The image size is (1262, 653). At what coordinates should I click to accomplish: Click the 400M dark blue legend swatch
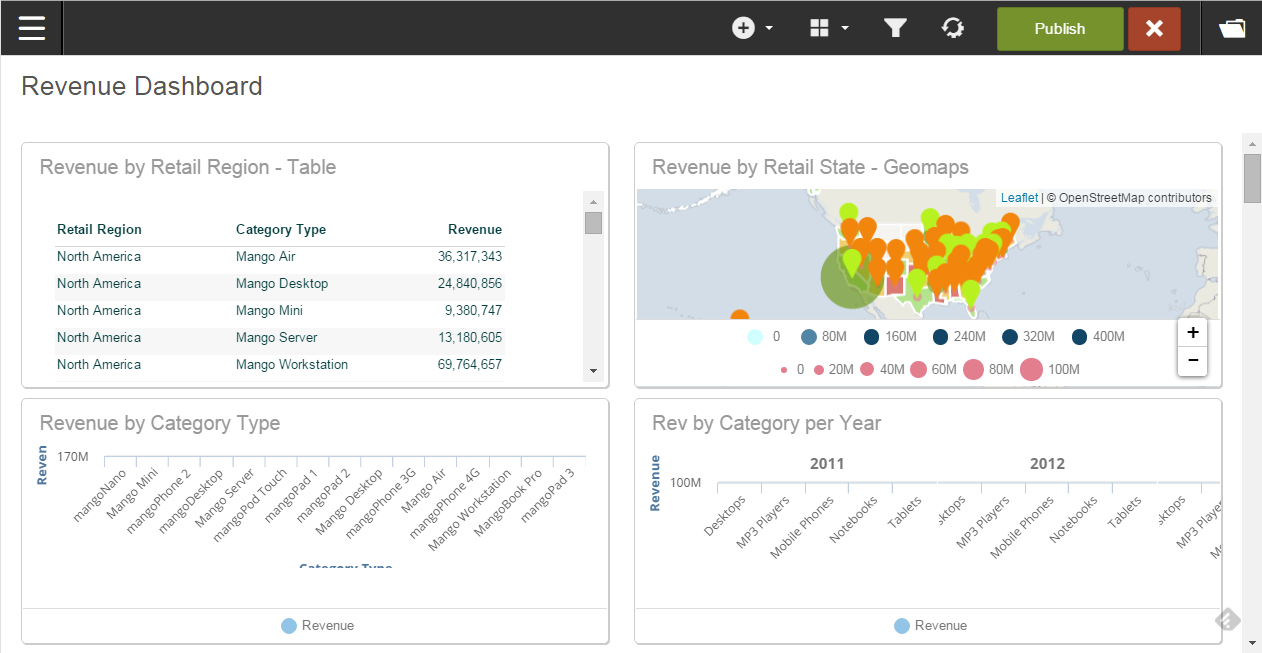[x=1079, y=337]
